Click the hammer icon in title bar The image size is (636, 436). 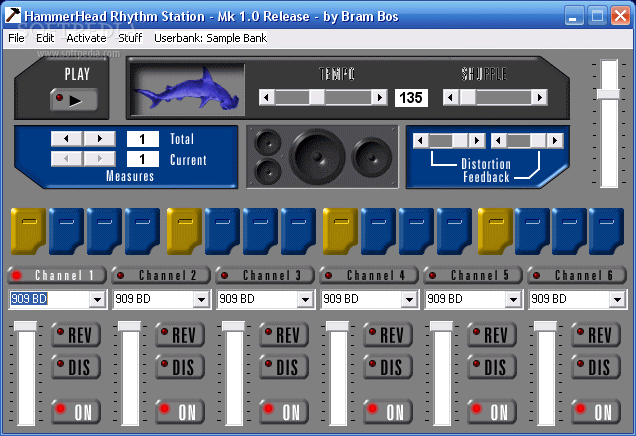tap(13, 15)
